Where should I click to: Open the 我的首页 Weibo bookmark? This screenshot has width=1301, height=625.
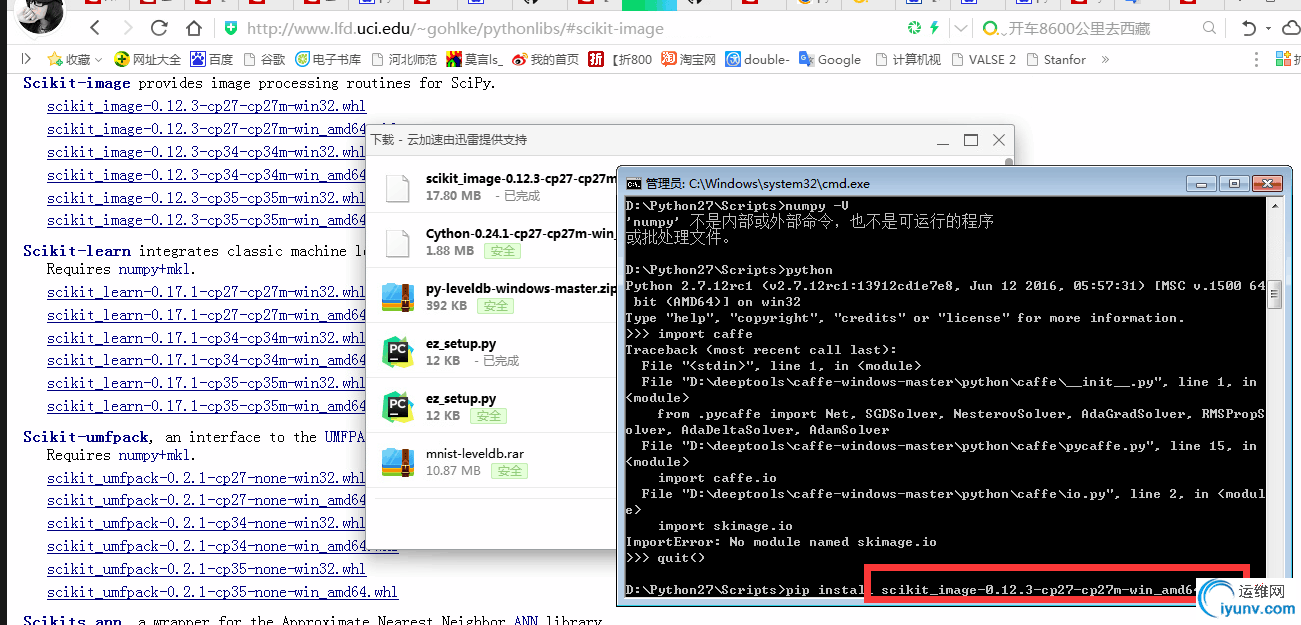click(x=546, y=59)
